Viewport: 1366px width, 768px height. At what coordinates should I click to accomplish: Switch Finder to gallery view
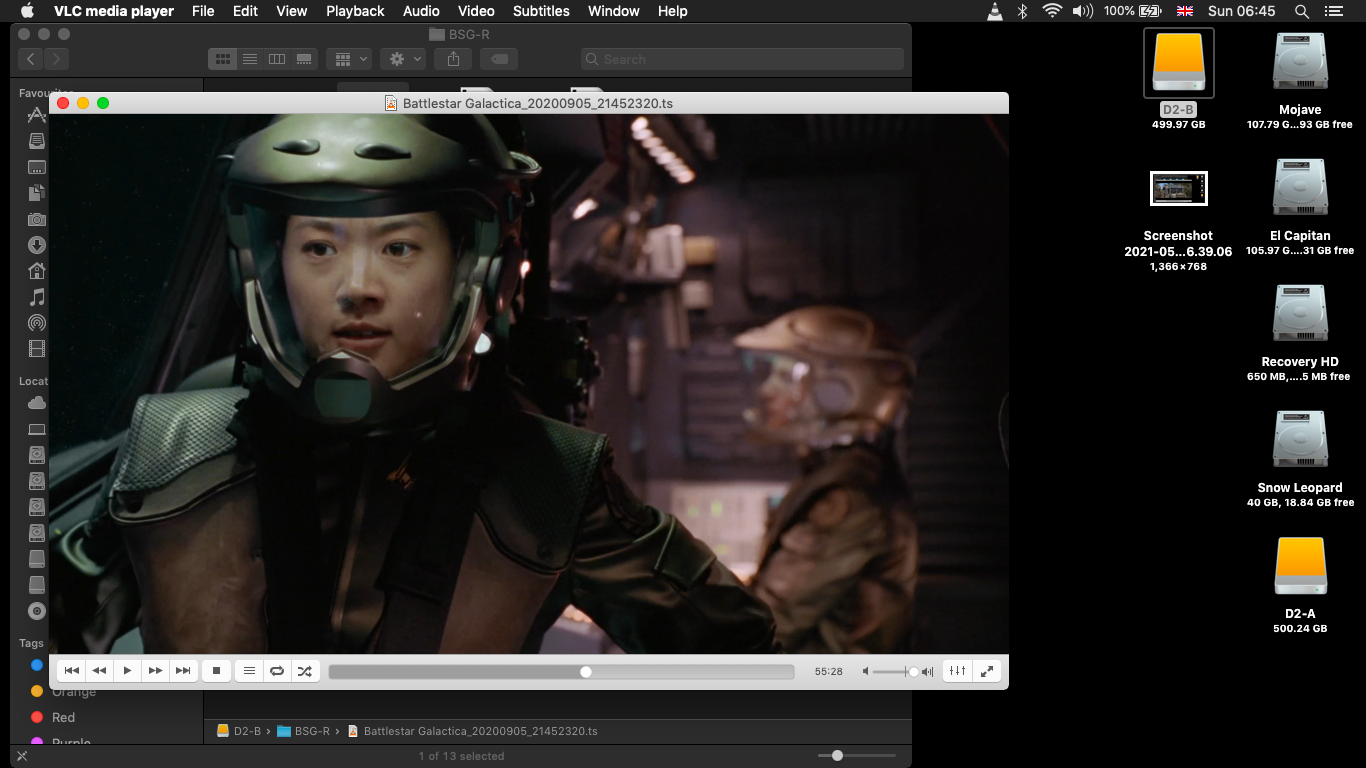304,59
